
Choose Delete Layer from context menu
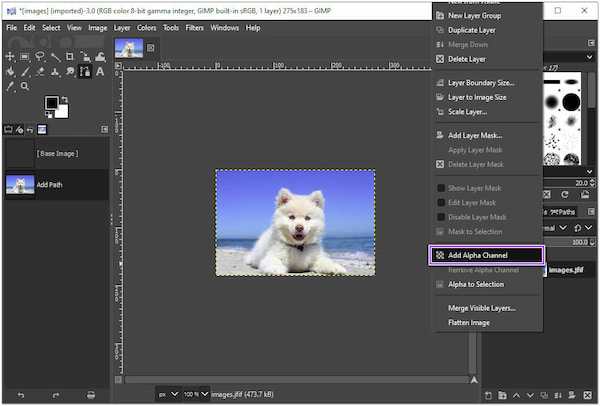[486, 59]
